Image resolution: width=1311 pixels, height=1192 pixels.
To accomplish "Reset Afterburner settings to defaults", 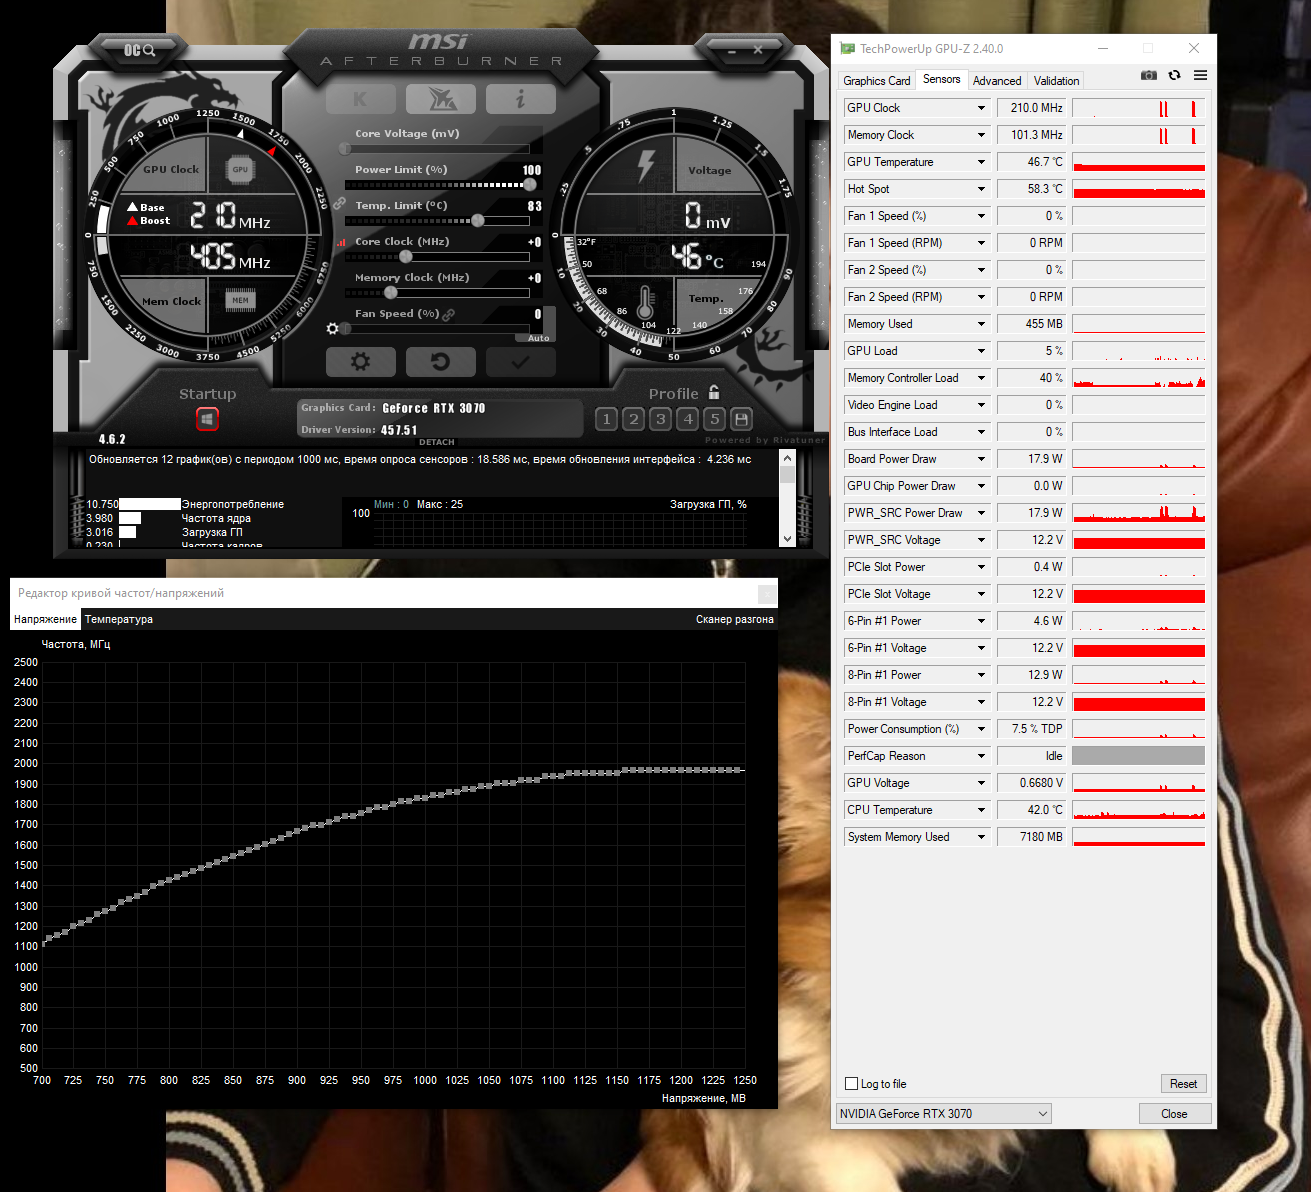I will 440,362.
